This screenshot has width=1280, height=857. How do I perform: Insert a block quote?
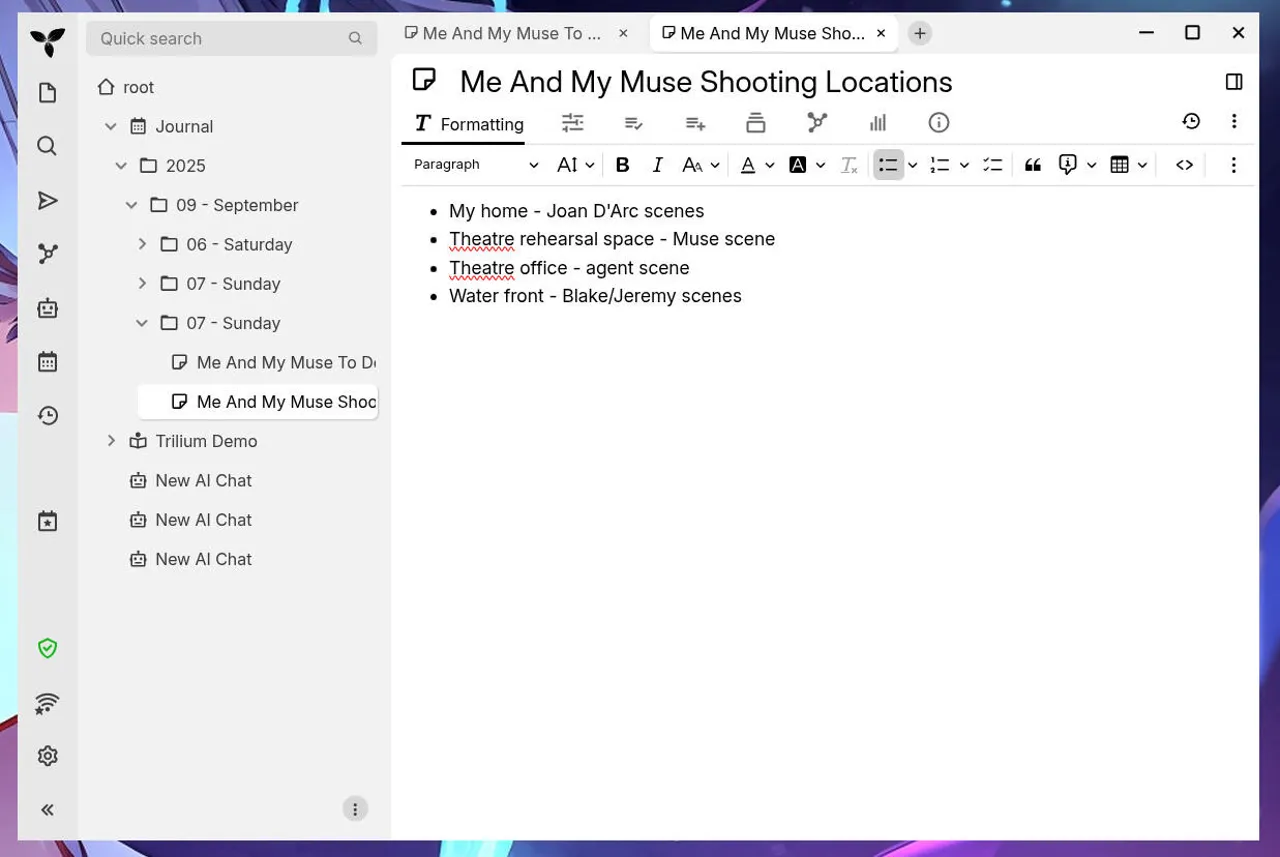click(x=1033, y=165)
